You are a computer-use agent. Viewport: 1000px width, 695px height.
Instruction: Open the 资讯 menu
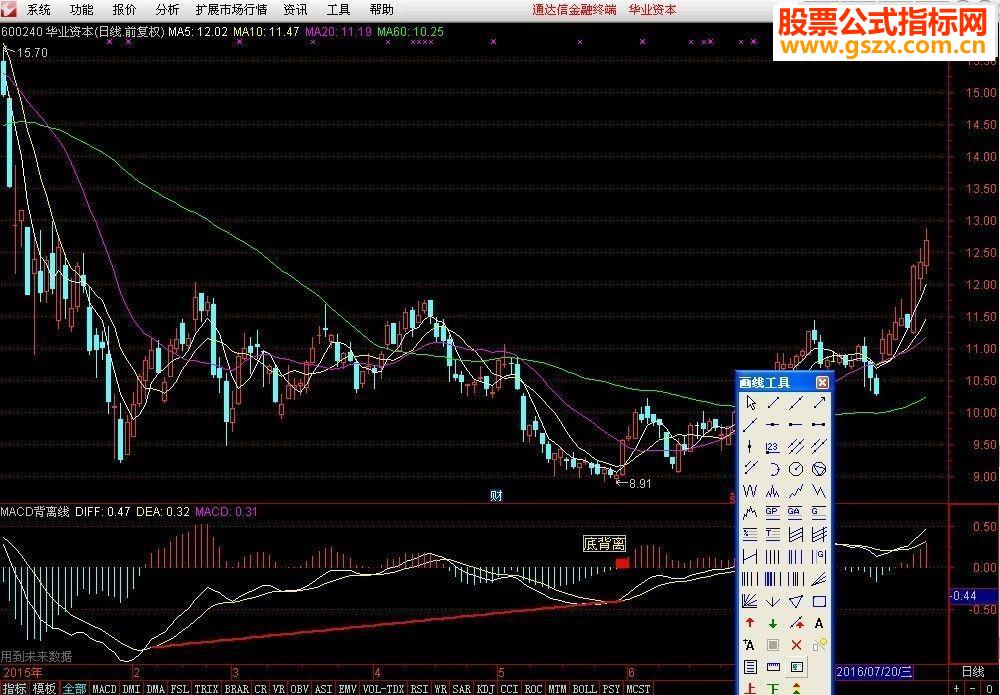(x=295, y=10)
